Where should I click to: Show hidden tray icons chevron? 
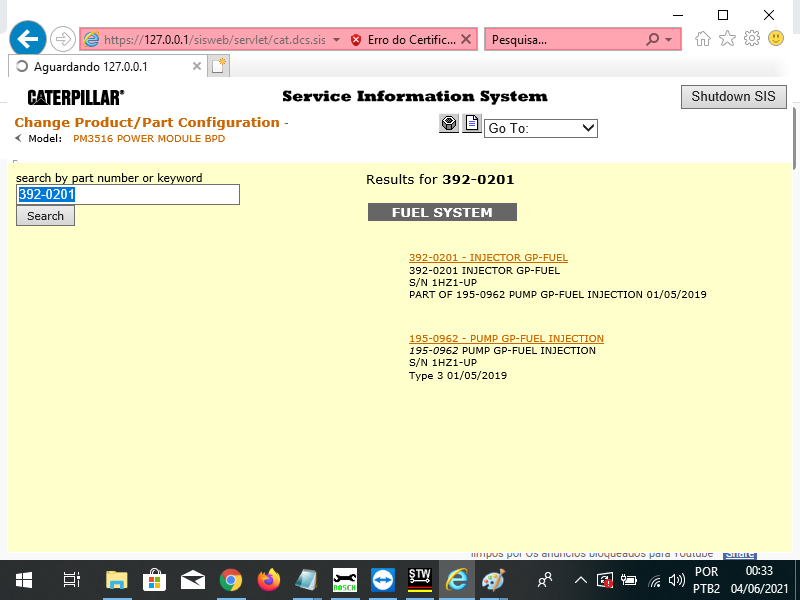[x=581, y=580]
